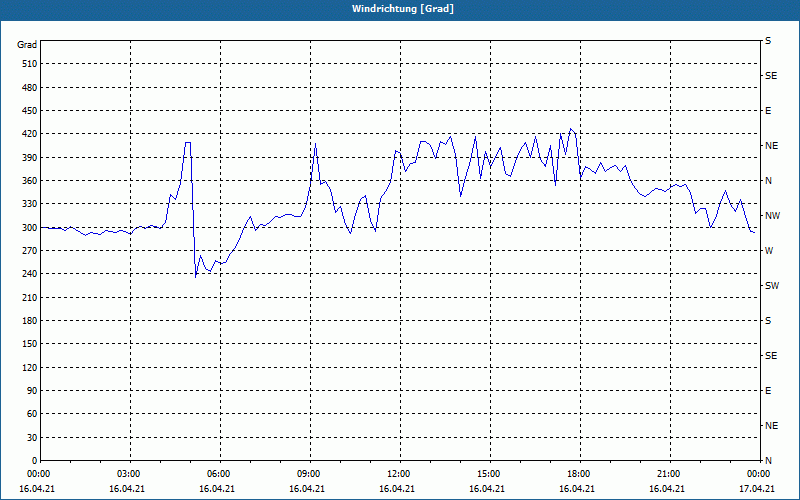Click the "03:00" time label
Screen dimensions: 800x500
click(129, 474)
